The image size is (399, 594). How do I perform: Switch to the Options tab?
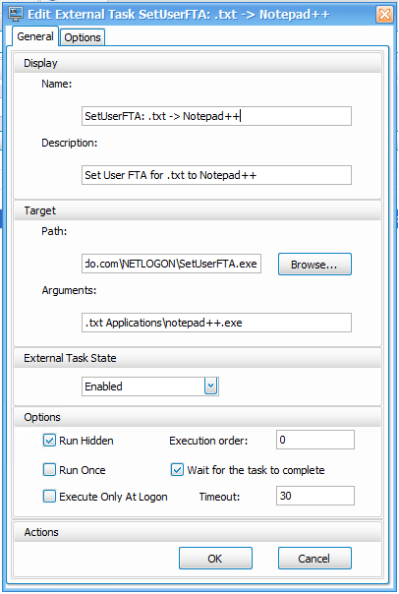point(82,37)
